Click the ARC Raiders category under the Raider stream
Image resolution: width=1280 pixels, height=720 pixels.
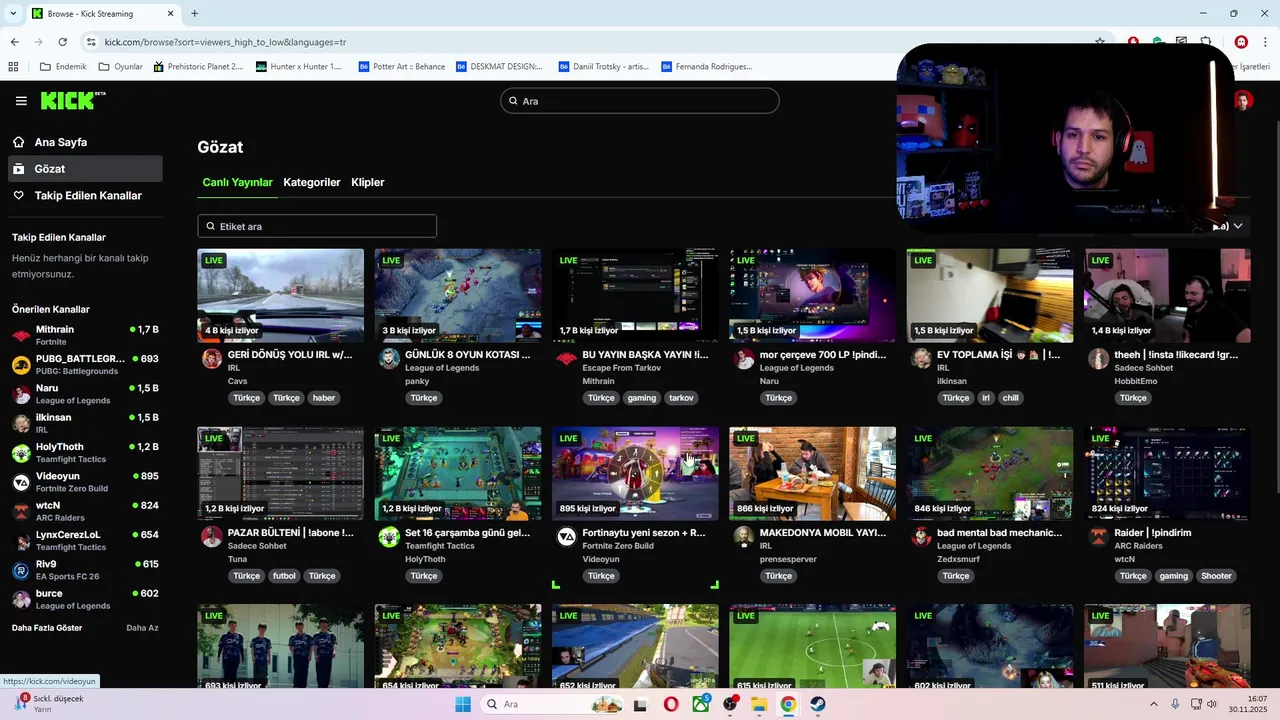1138,546
